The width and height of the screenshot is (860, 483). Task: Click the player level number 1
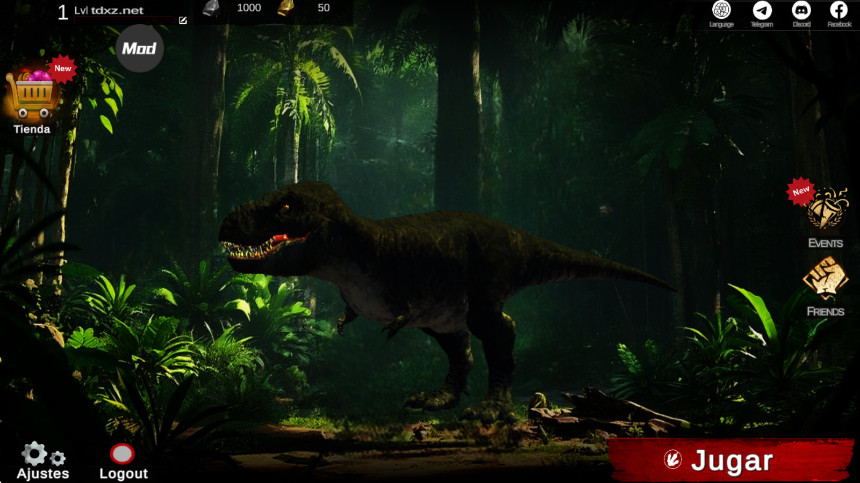pos(63,12)
